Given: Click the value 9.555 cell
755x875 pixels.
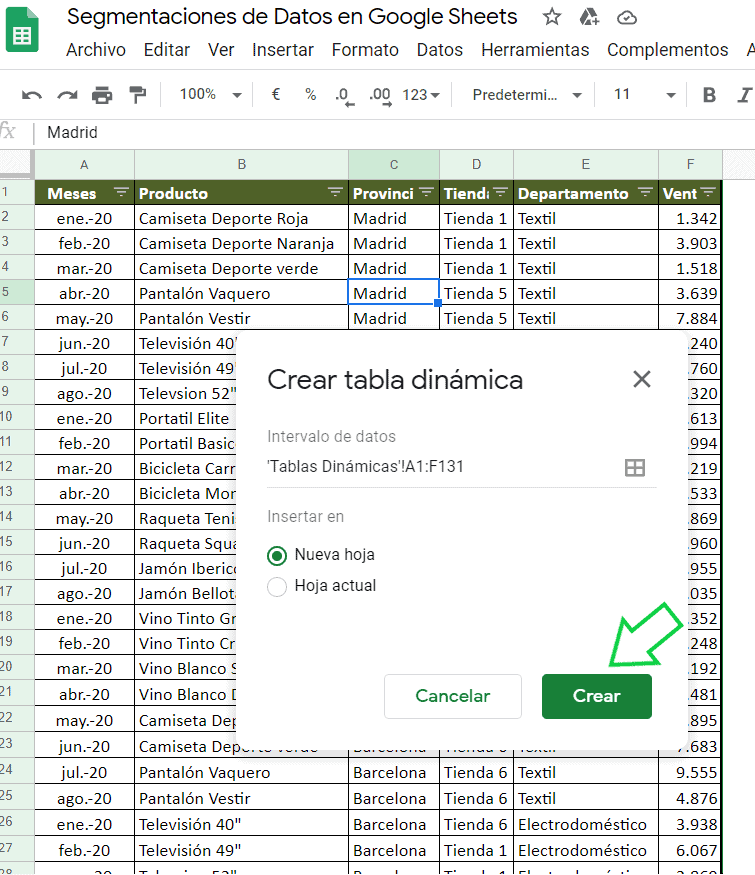Looking at the screenshot, I should tap(690, 772).
